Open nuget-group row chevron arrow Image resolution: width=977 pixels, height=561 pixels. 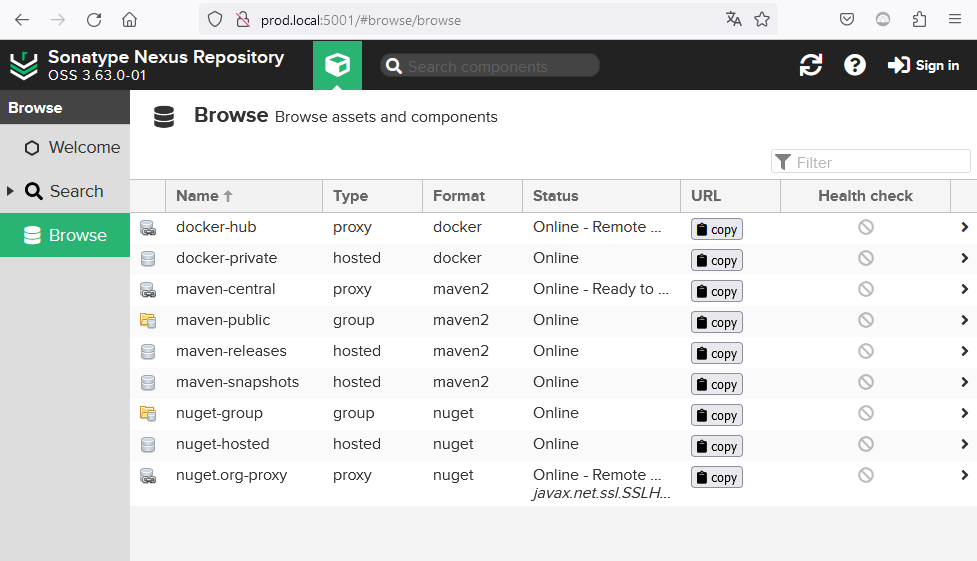pos(964,413)
